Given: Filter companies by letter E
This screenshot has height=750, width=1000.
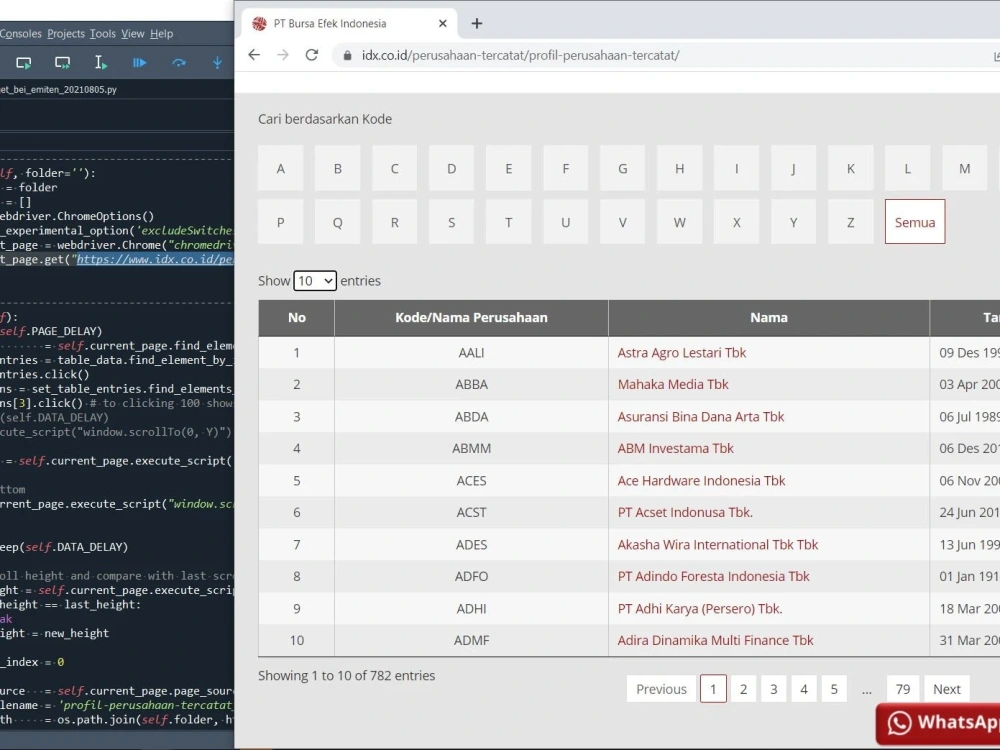Looking at the screenshot, I should (508, 168).
